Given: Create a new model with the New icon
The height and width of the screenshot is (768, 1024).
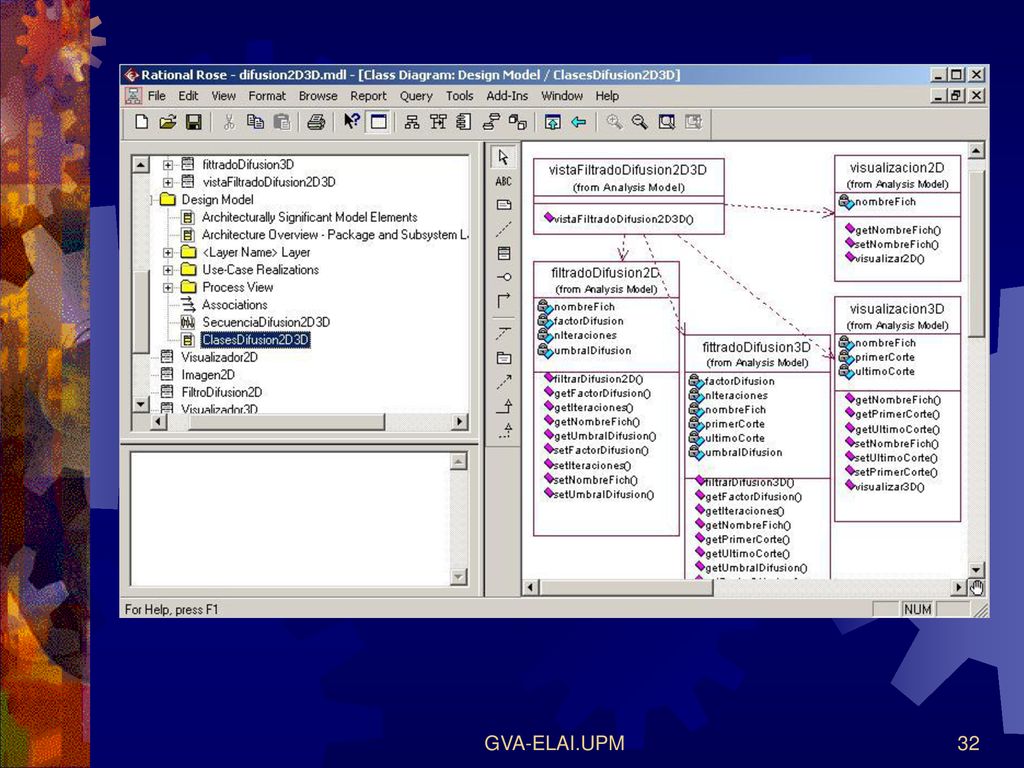Looking at the screenshot, I should coord(141,122).
